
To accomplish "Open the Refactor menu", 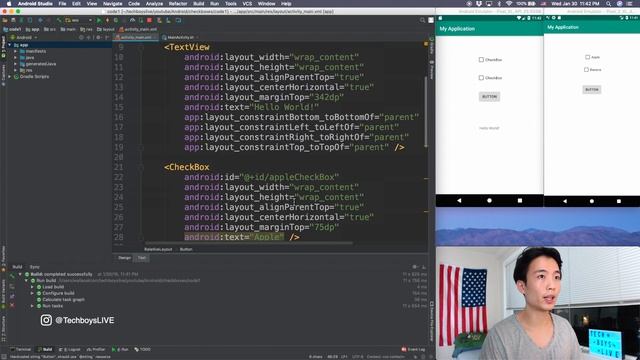I will pos(178,4).
